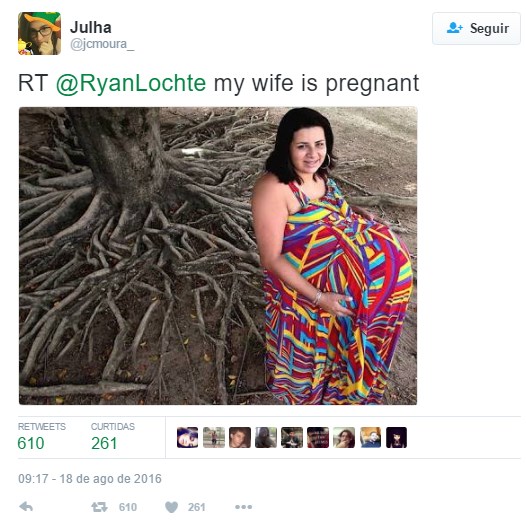Click the fifth liker avatar thumbnail
Viewport: 526px width, 530px height.
tap(292, 437)
